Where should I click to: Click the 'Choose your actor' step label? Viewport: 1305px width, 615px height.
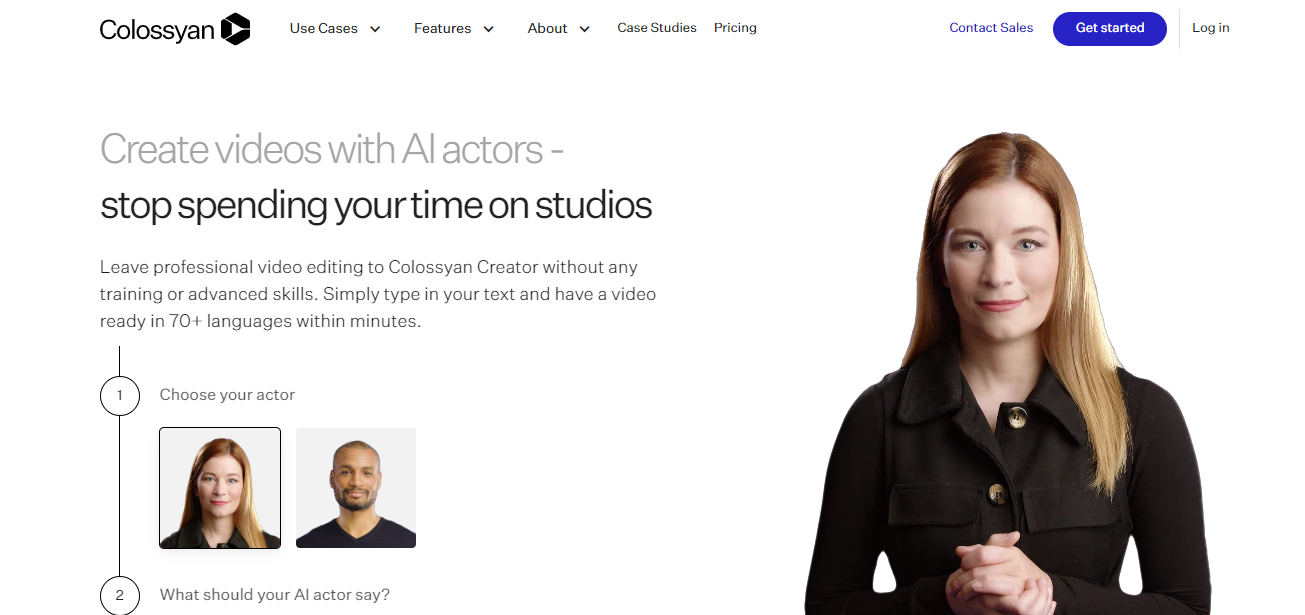tap(227, 395)
